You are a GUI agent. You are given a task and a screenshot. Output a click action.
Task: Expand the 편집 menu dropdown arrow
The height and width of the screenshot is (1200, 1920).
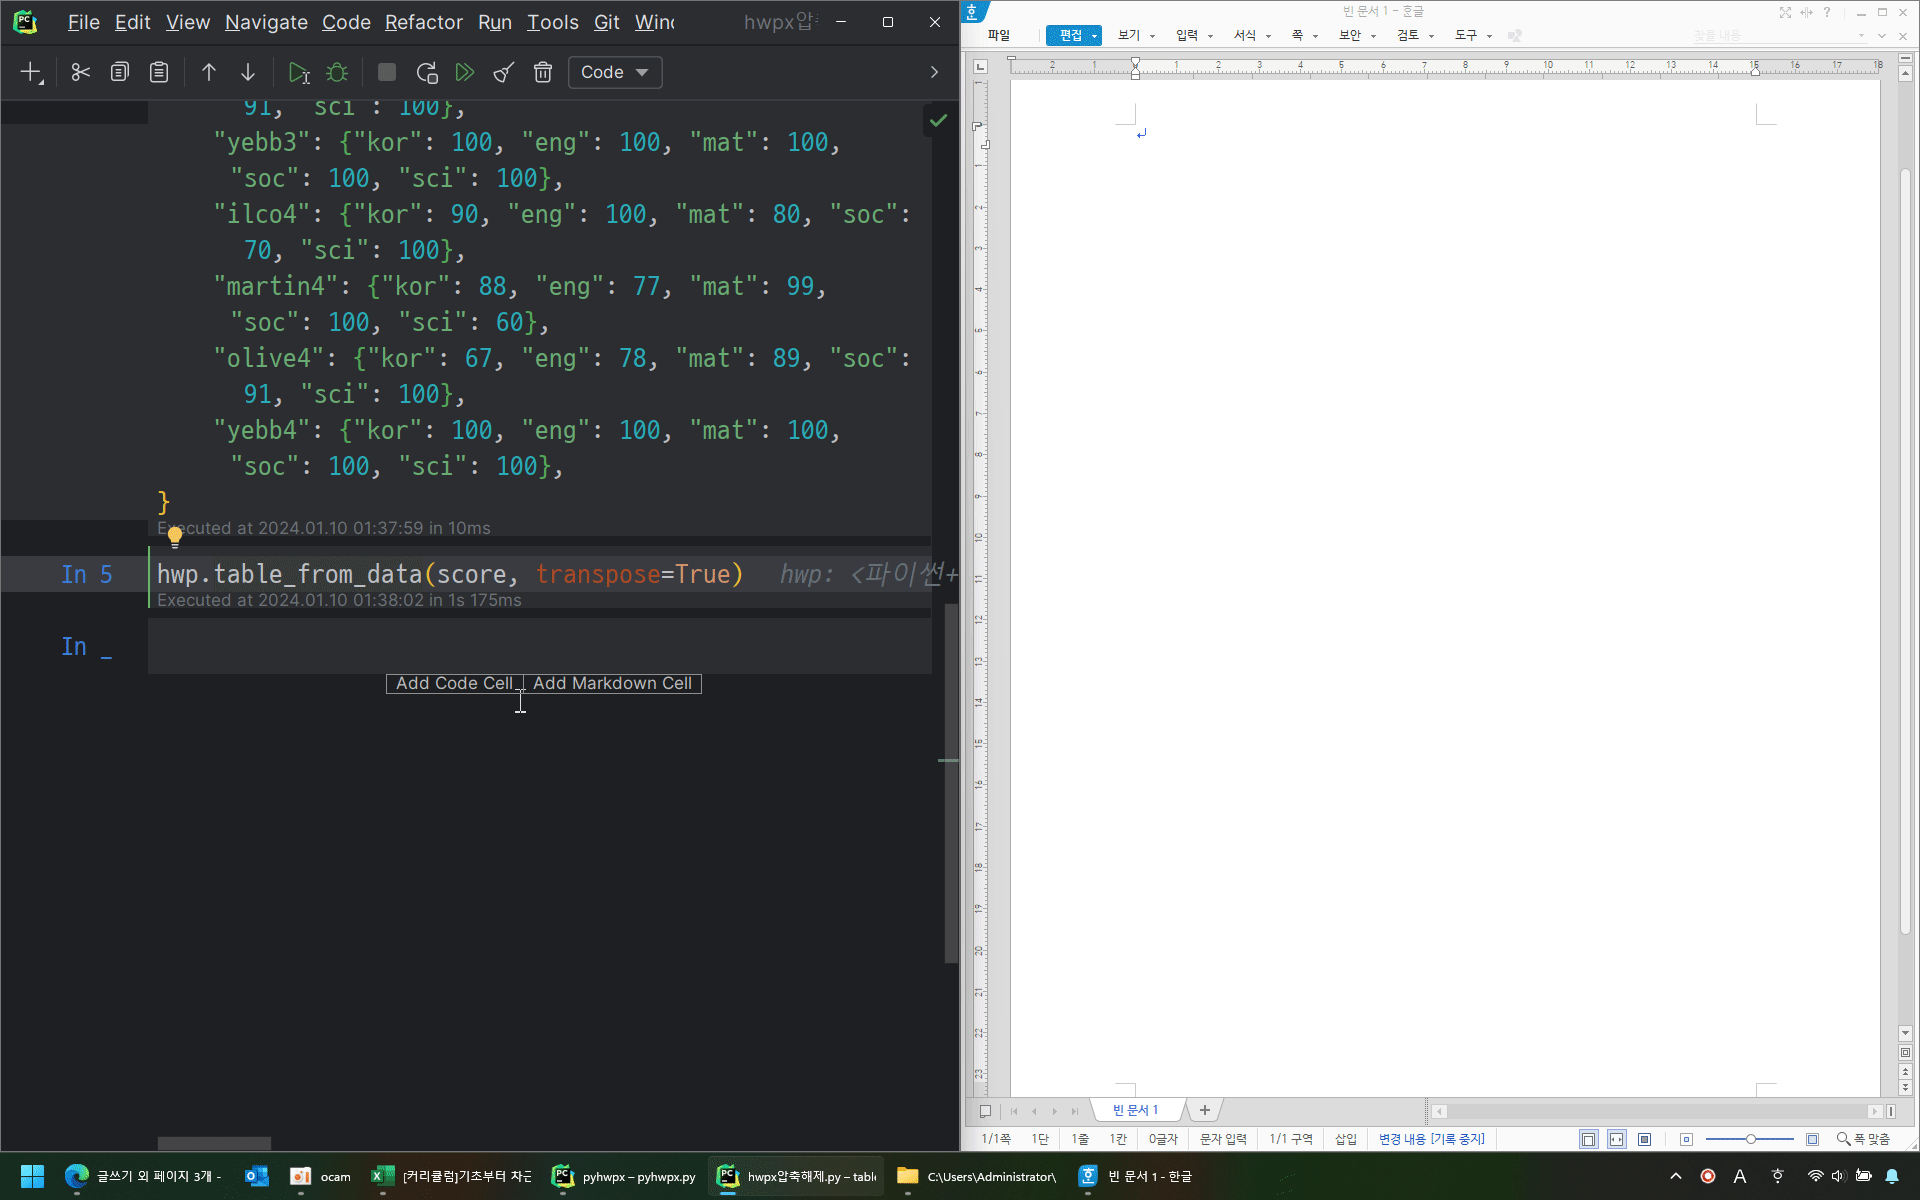coord(1095,36)
